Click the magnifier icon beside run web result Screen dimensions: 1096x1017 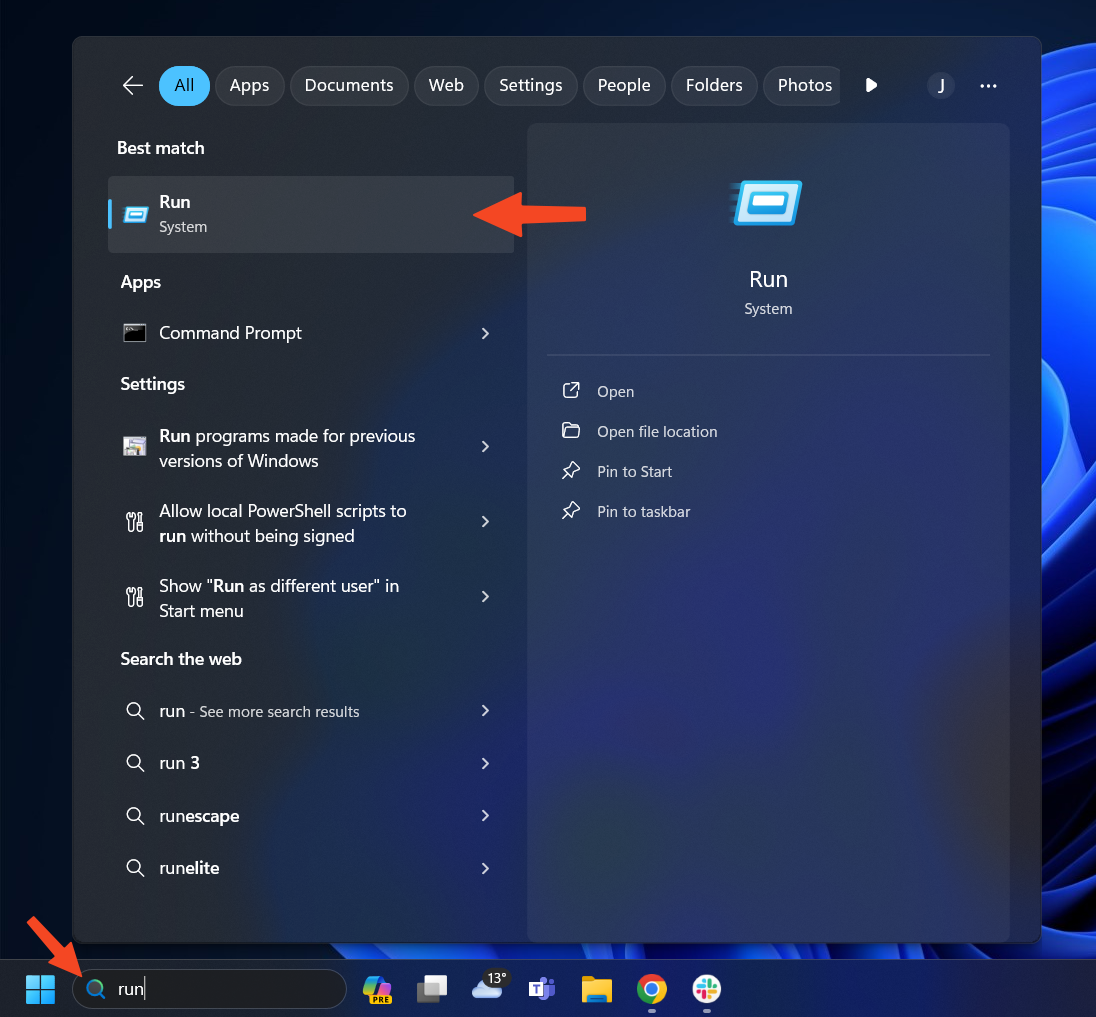pyautogui.click(x=135, y=711)
